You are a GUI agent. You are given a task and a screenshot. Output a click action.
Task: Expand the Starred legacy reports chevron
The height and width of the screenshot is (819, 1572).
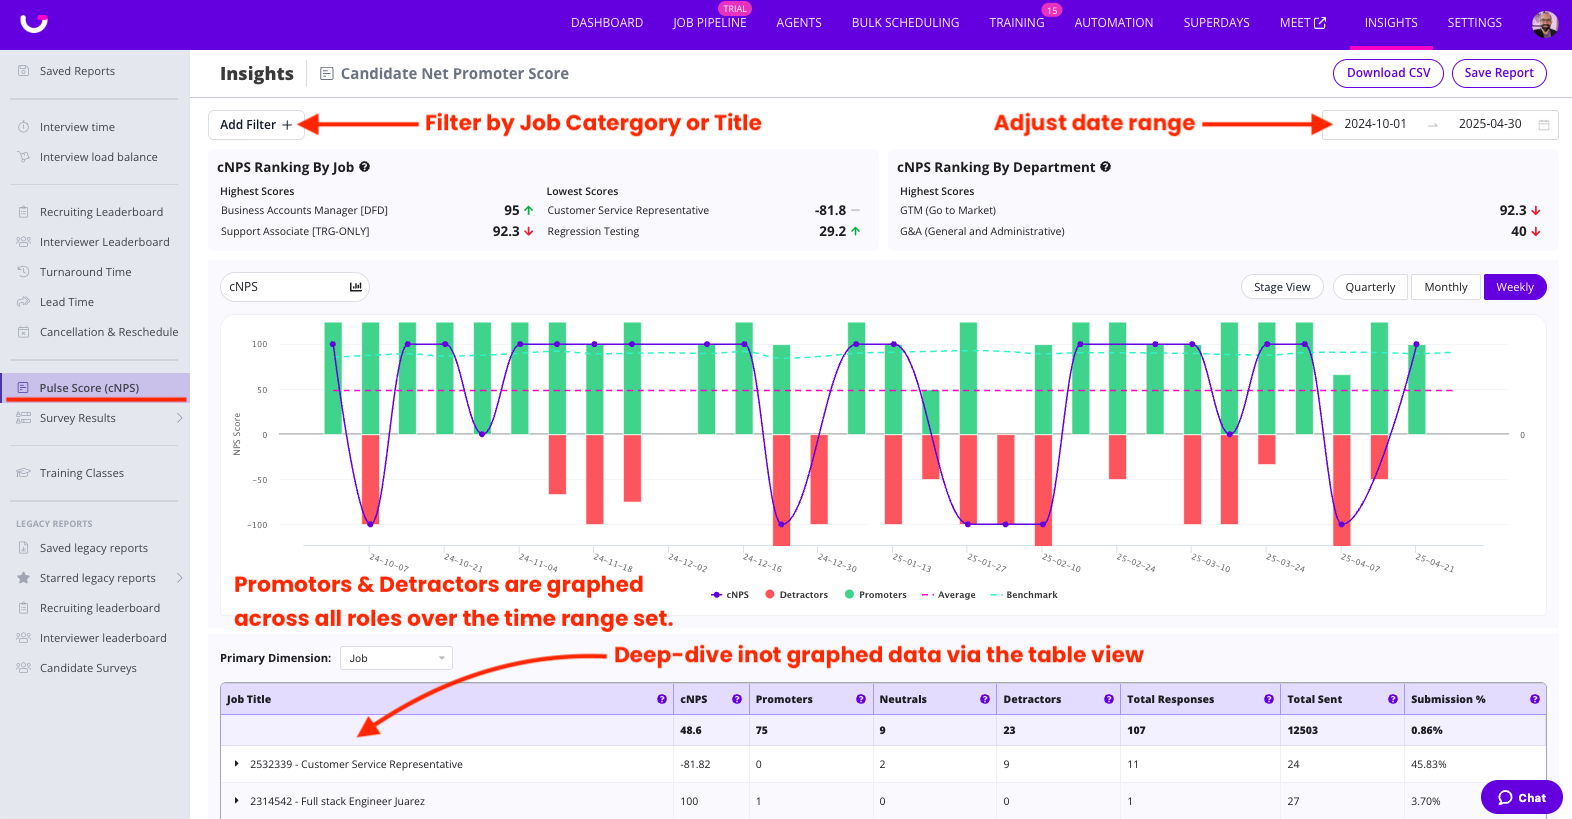180,578
